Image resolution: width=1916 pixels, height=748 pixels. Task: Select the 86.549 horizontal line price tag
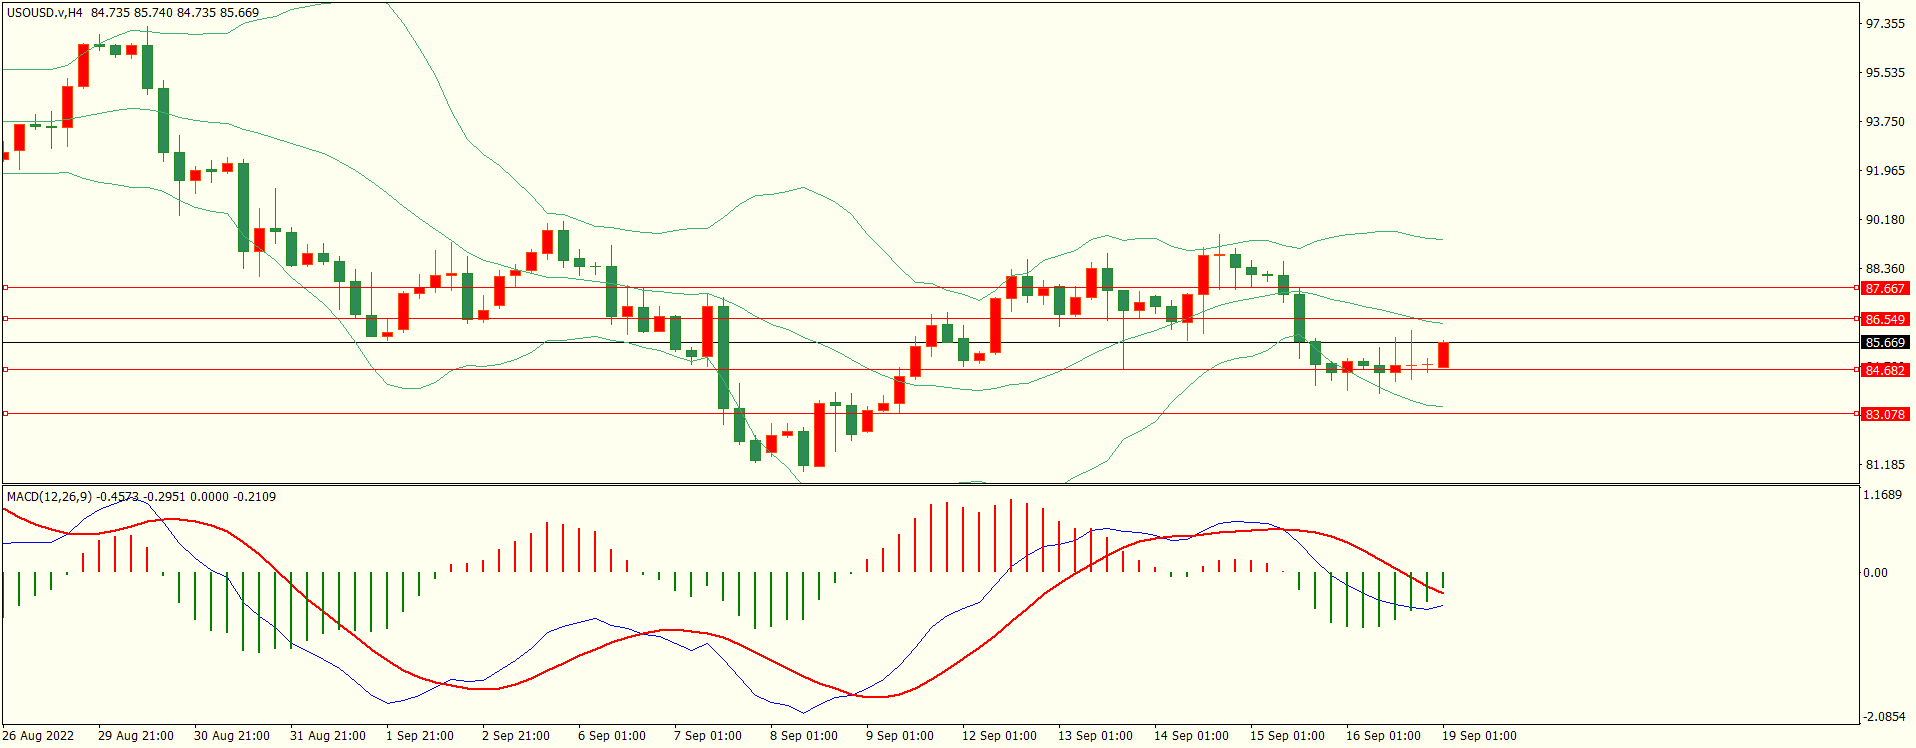click(1885, 320)
